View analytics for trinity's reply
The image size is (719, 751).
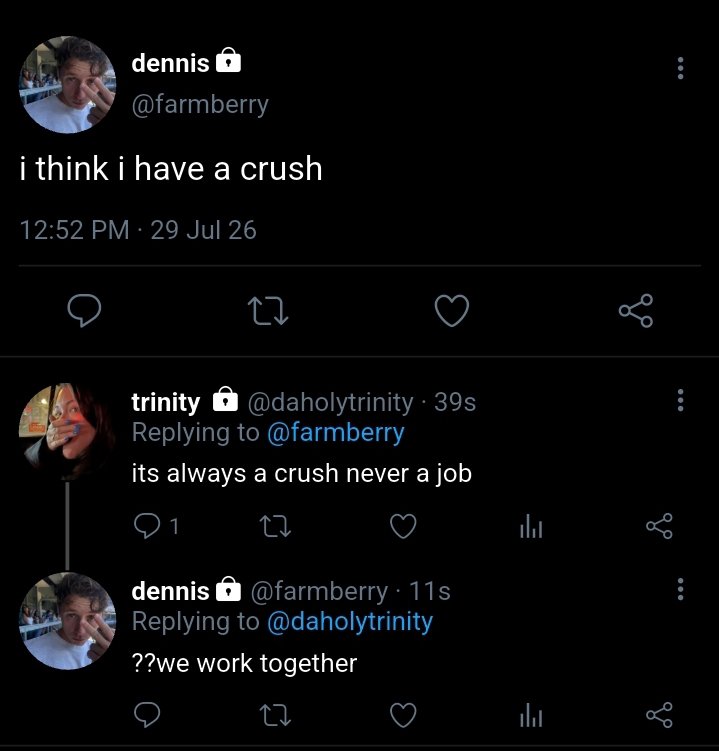point(531,526)
